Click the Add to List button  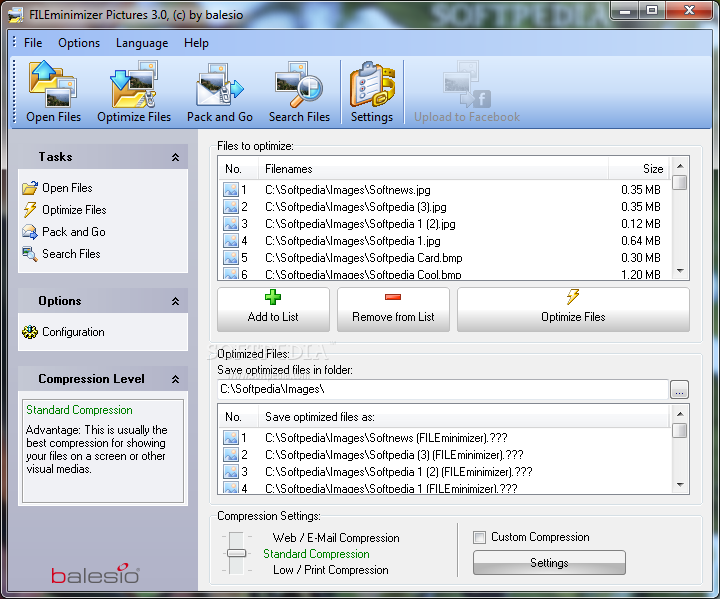coord(273,310)
